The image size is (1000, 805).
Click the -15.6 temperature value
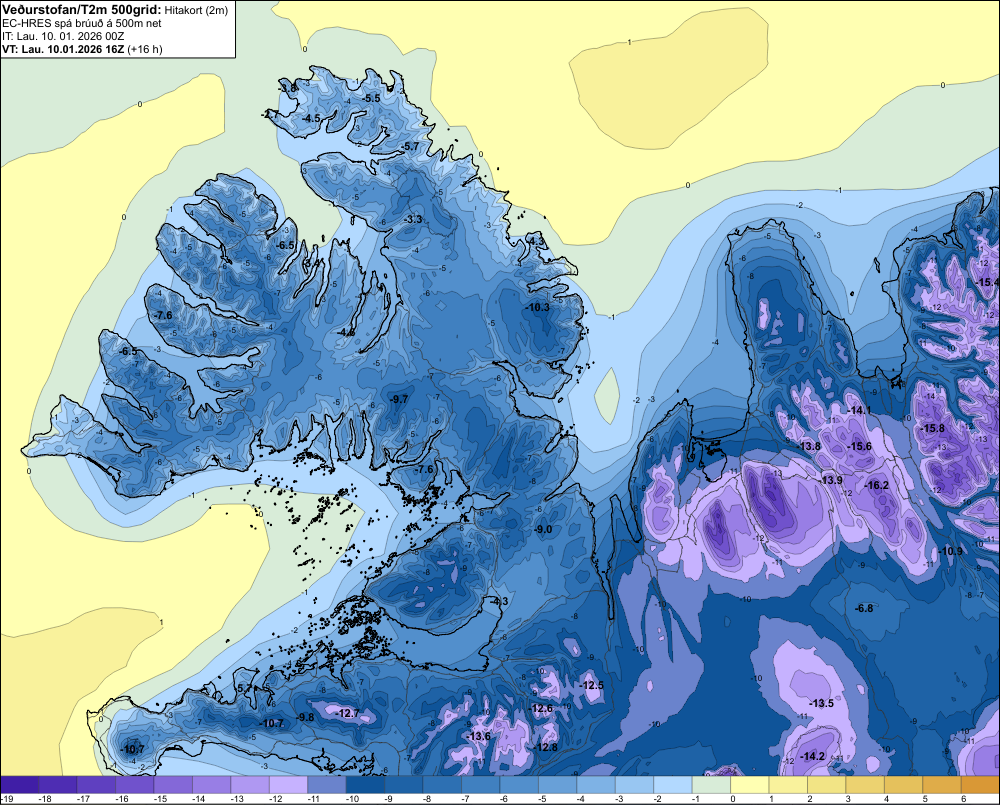point(860,447)
